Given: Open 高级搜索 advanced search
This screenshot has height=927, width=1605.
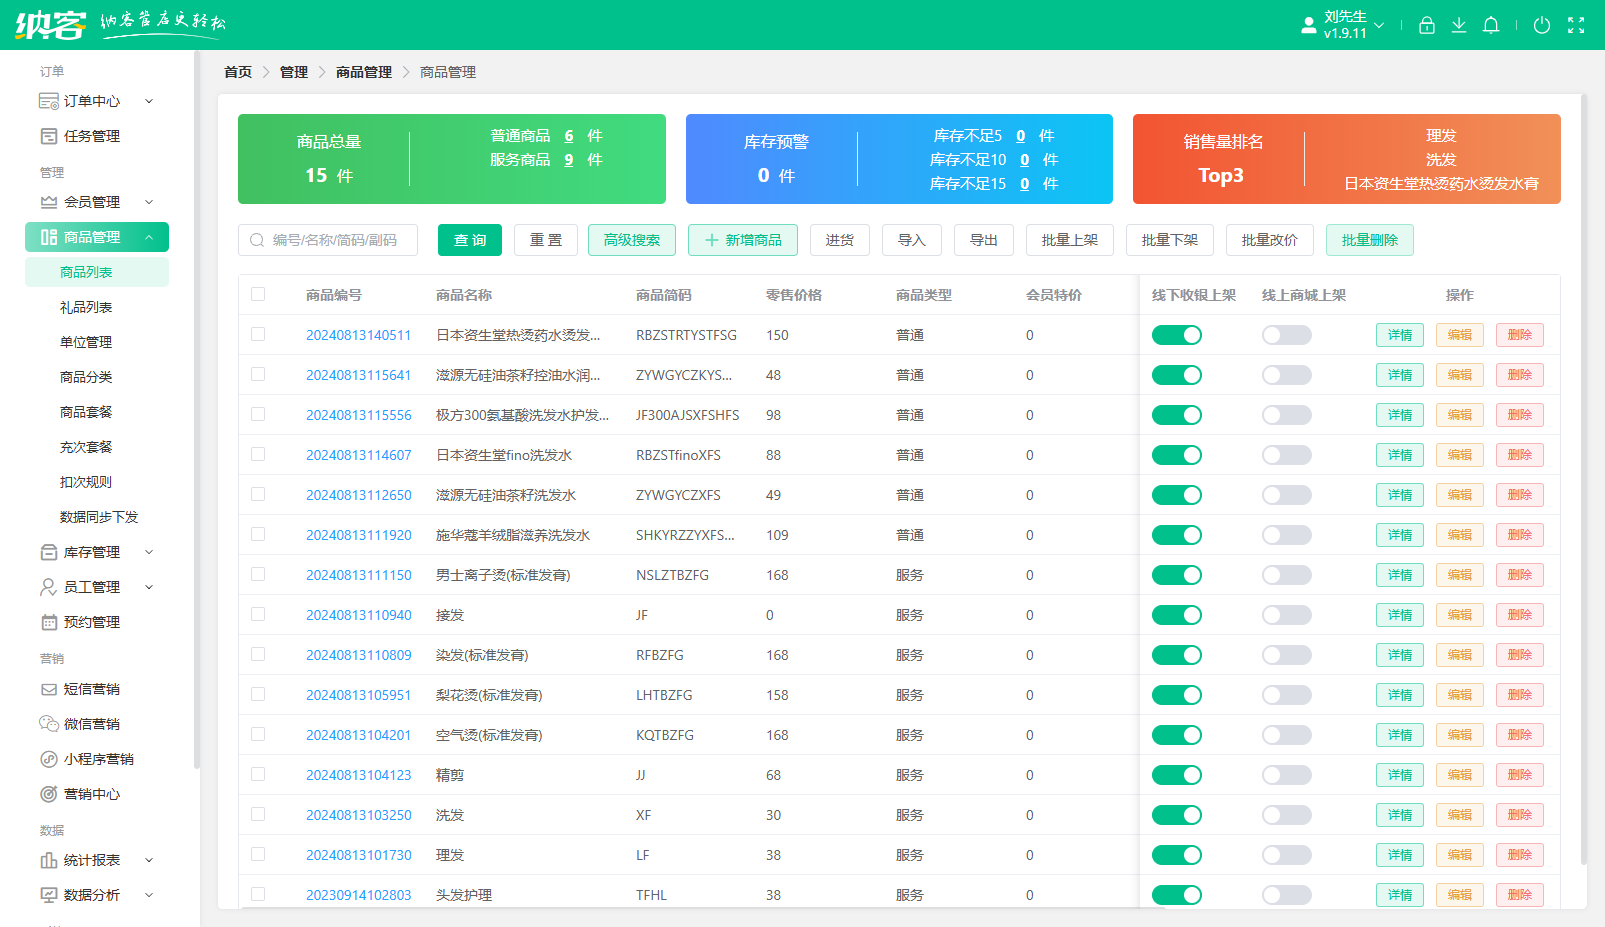Looking at the screenshot, I should (x=632, y=240).
